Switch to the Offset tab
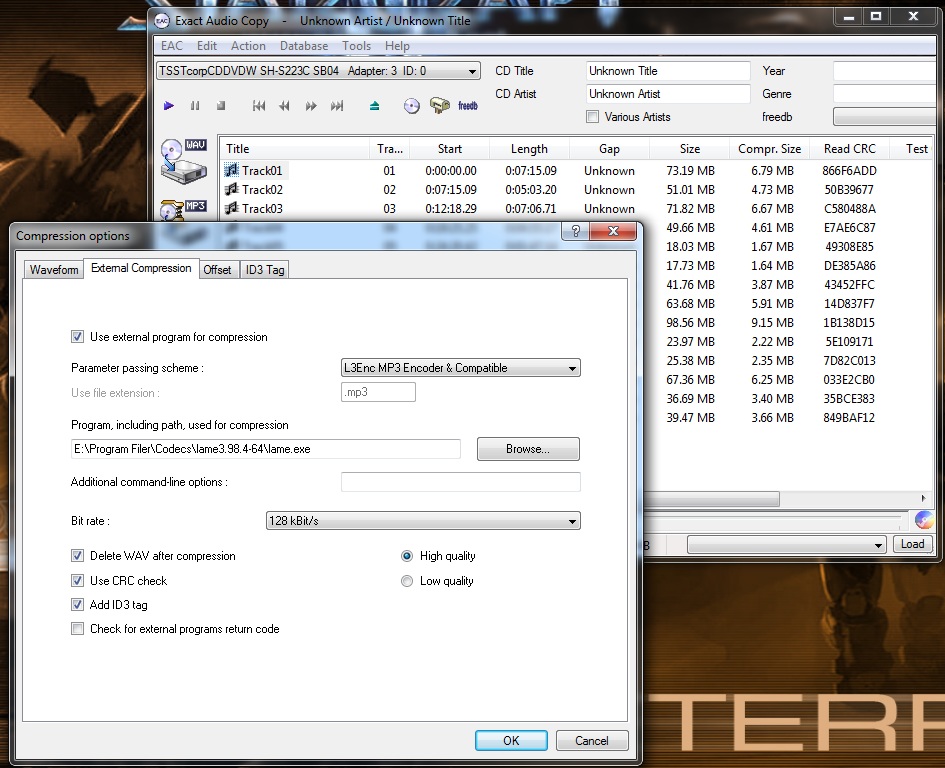This screenshot has height=768, width=945. (x=217, y=269)
